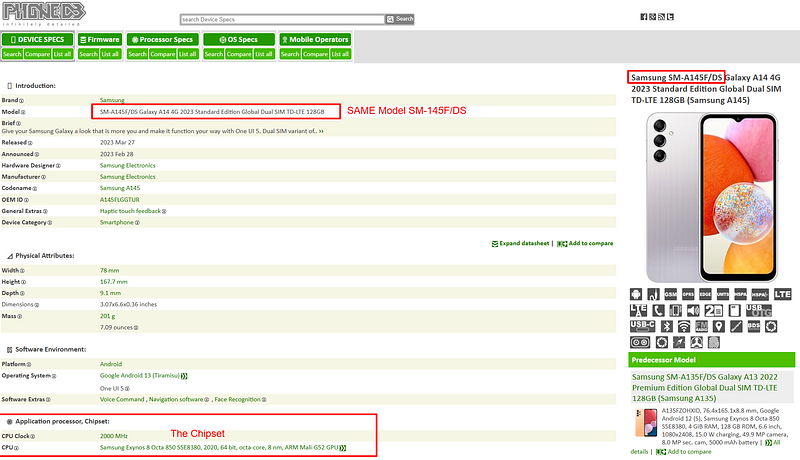The width and height of the screenshot is (800, 460).
Task: Click the EDGE network icon
Action: [705, 294]
